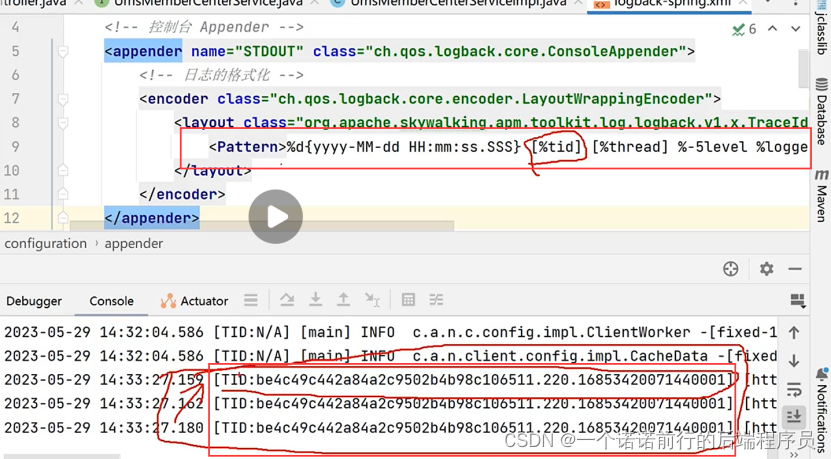Click the Step Into debugger icon
831x459 pixels.
click(x=315, y=299)
